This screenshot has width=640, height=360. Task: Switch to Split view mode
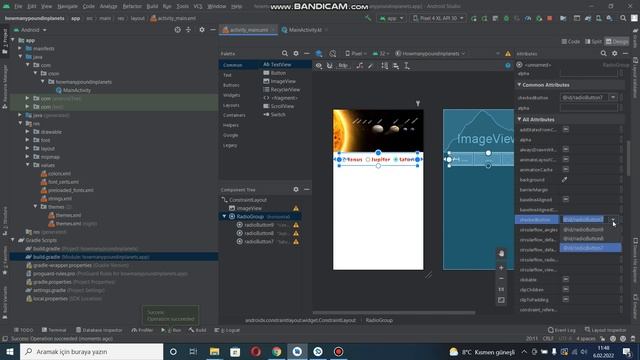click(593, 42)
